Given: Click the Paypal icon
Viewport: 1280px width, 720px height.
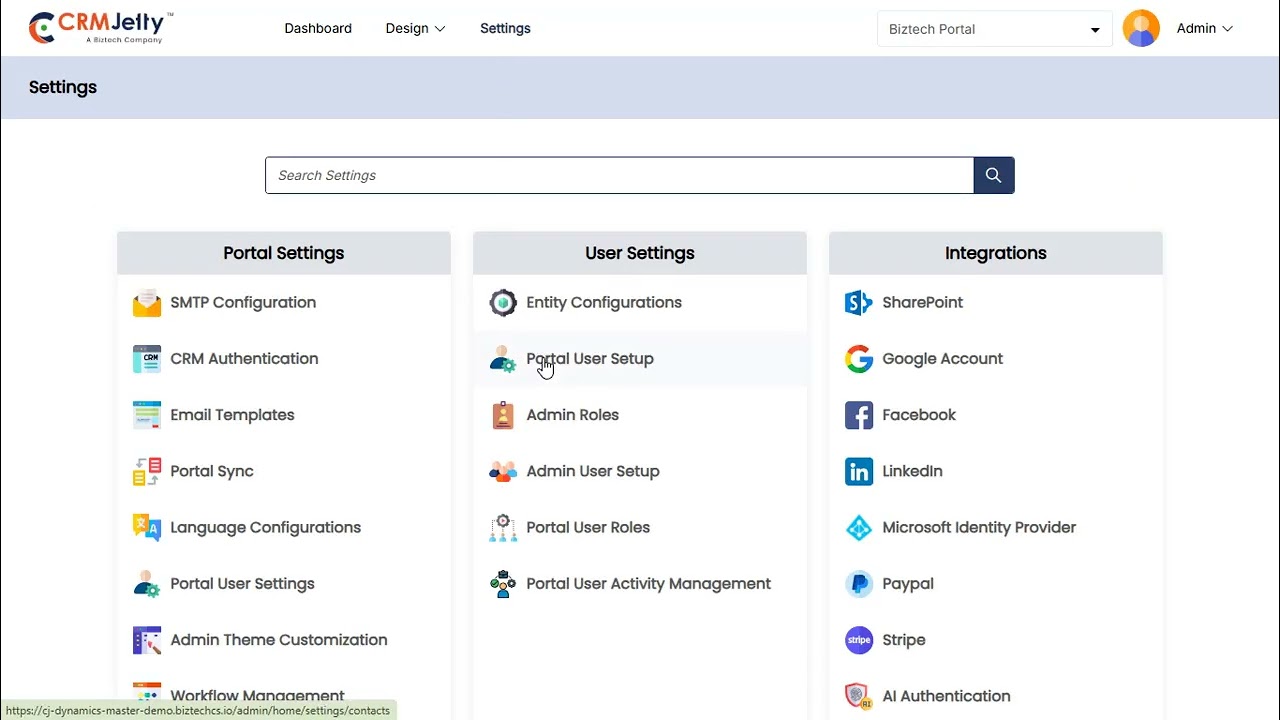Looking at the screenshot, I should [x=858, y=584].
